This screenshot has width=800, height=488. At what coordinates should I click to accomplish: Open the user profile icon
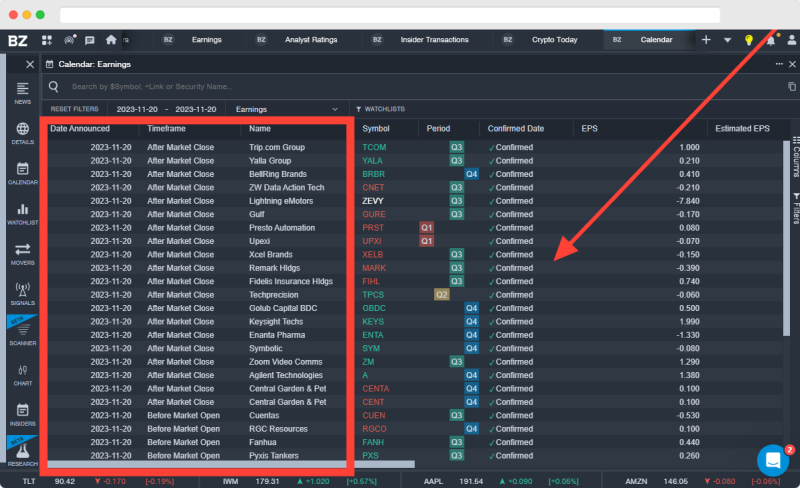792,40
